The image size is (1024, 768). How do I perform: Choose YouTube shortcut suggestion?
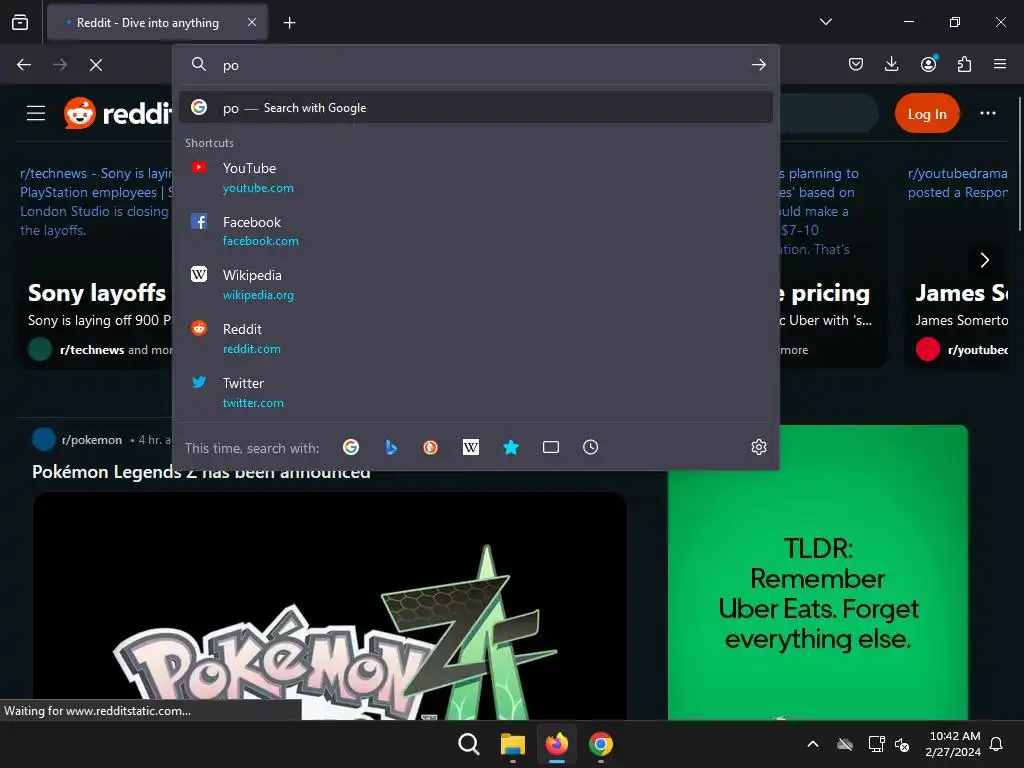[476, 178]
